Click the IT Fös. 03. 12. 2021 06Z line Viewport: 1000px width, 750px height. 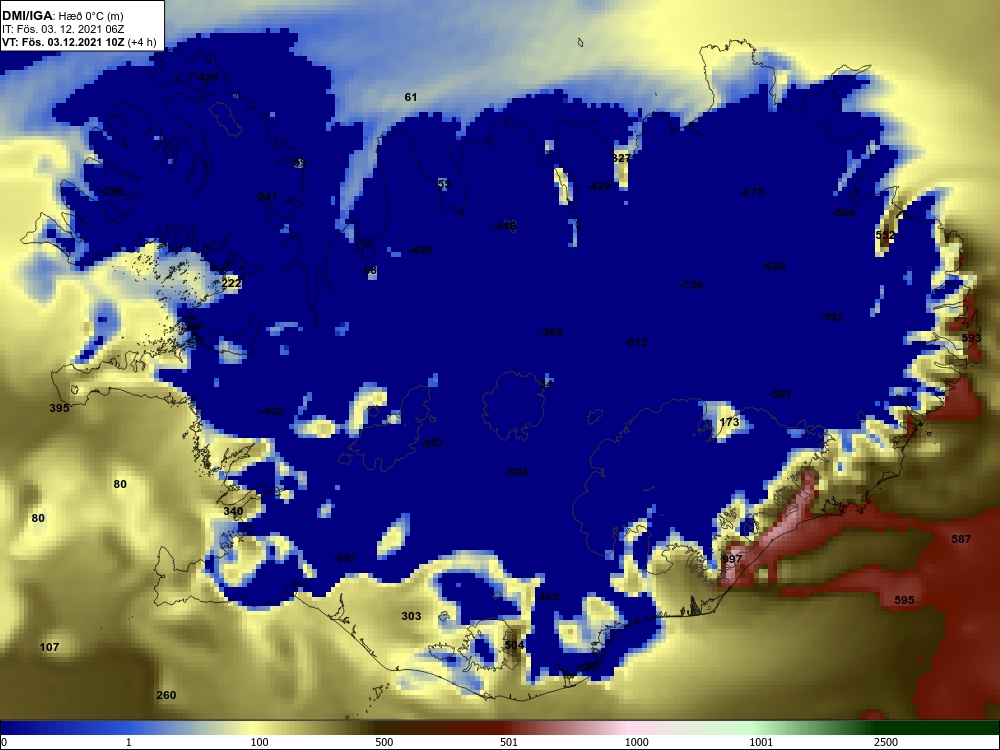pyautogui.click(x=63, y=29)
